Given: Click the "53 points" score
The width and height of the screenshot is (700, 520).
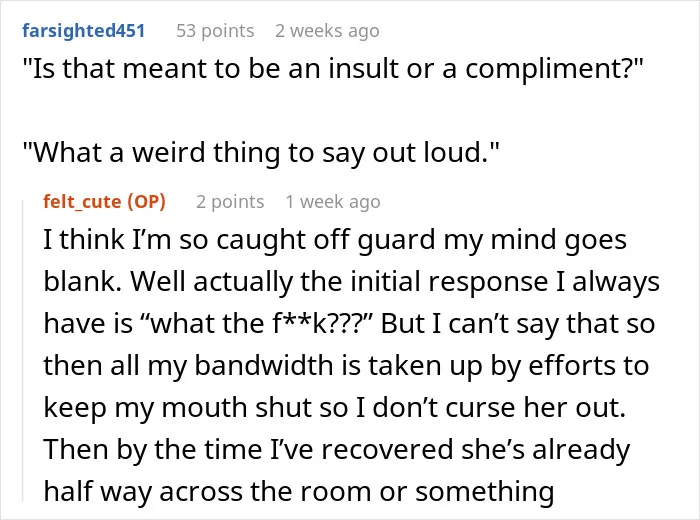Looking at the screenshot, I should pyautogui.click(x=215, y=31).
